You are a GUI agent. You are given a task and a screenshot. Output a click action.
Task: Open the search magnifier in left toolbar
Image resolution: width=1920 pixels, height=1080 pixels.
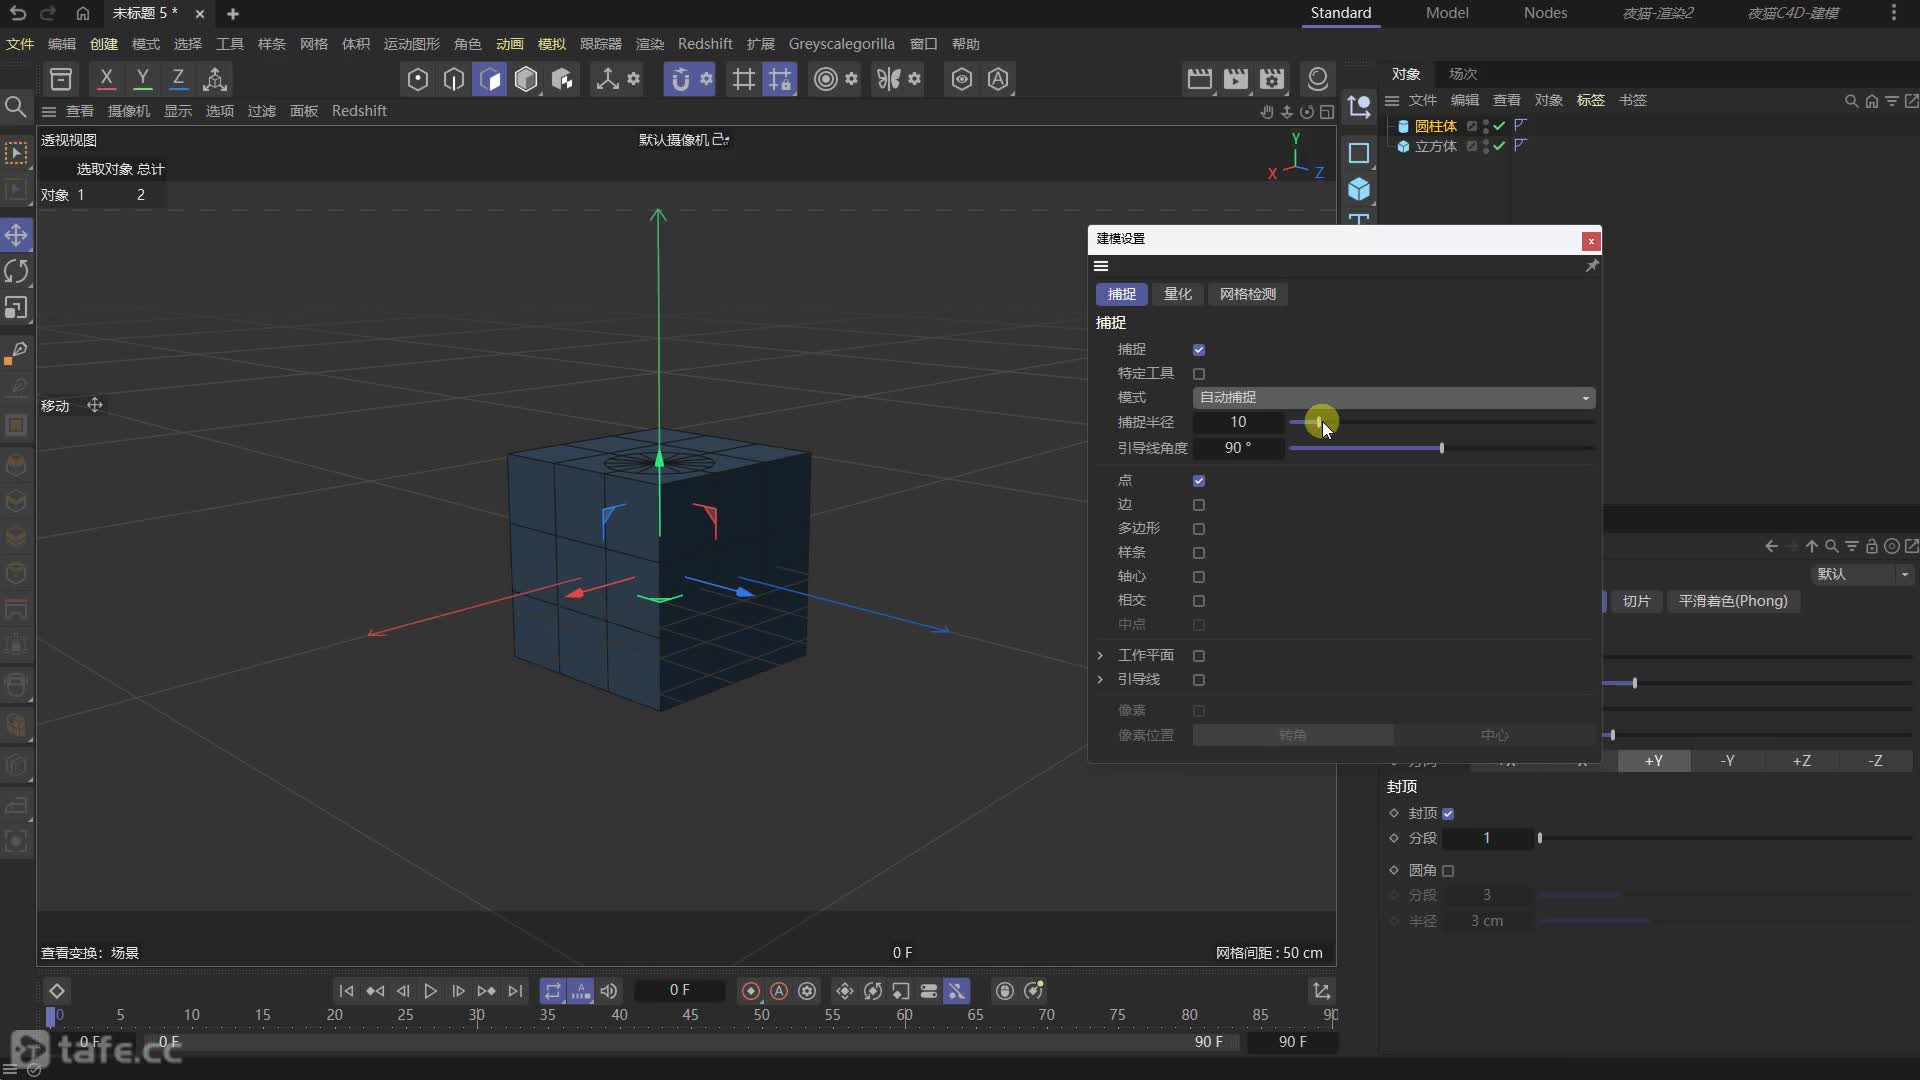click(15, 107)
